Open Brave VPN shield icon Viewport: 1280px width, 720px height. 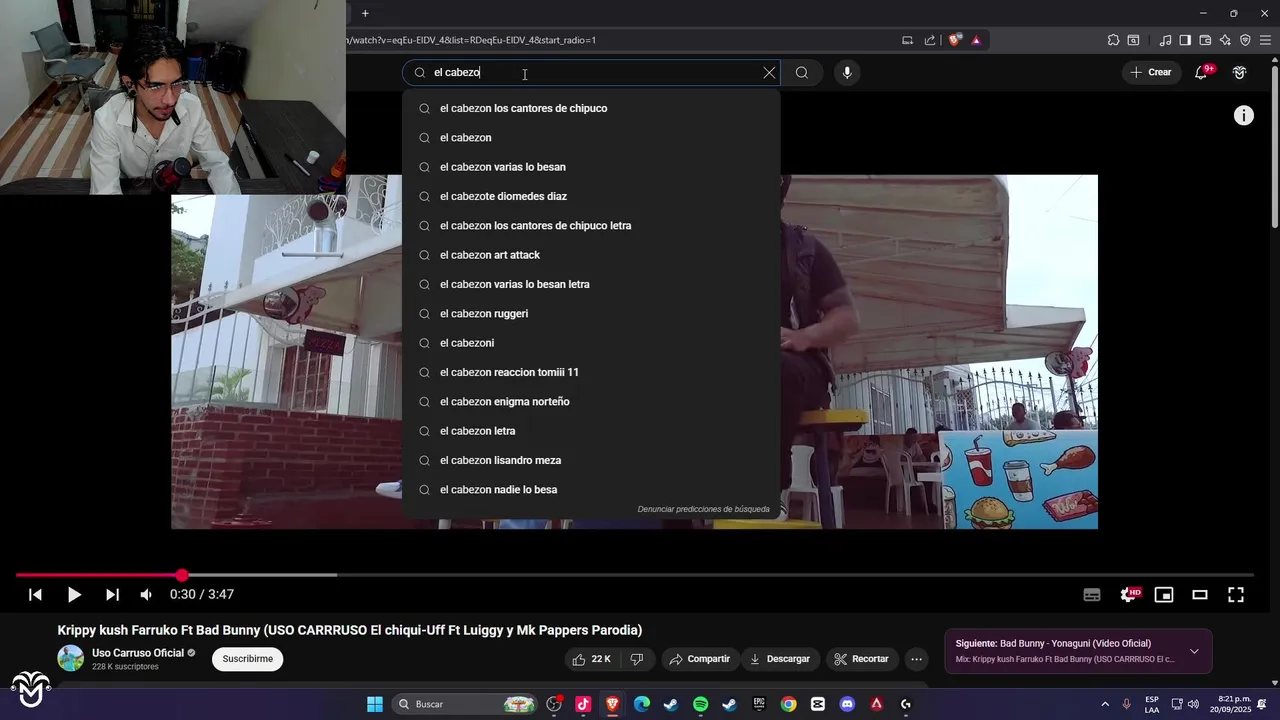[x=1245, y=40]
